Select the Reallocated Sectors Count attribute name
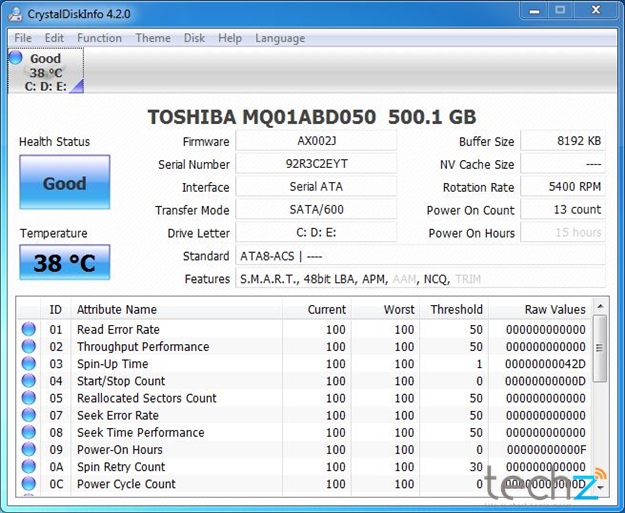 pos(146,398)
